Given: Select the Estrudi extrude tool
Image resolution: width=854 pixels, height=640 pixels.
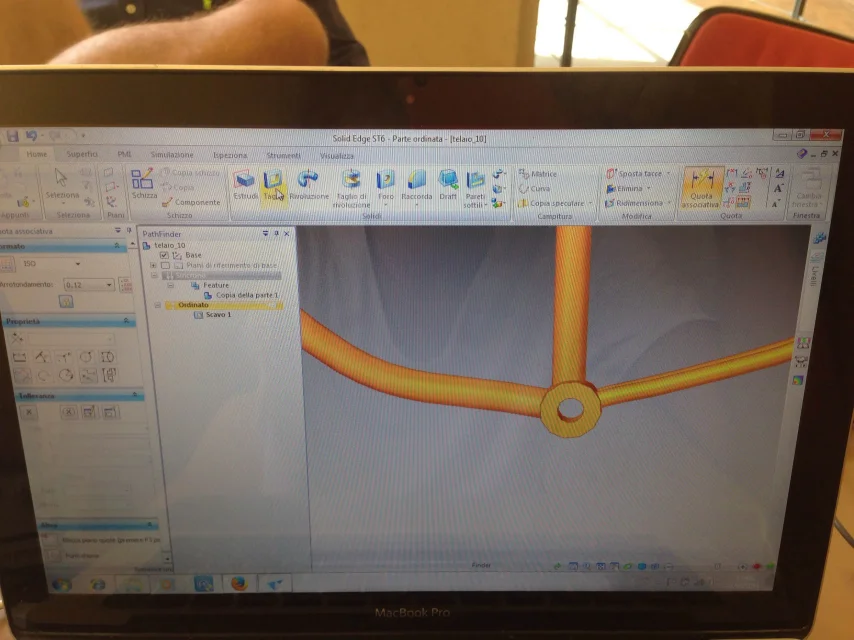Looking at the screenshot, I should click(245, 184).
